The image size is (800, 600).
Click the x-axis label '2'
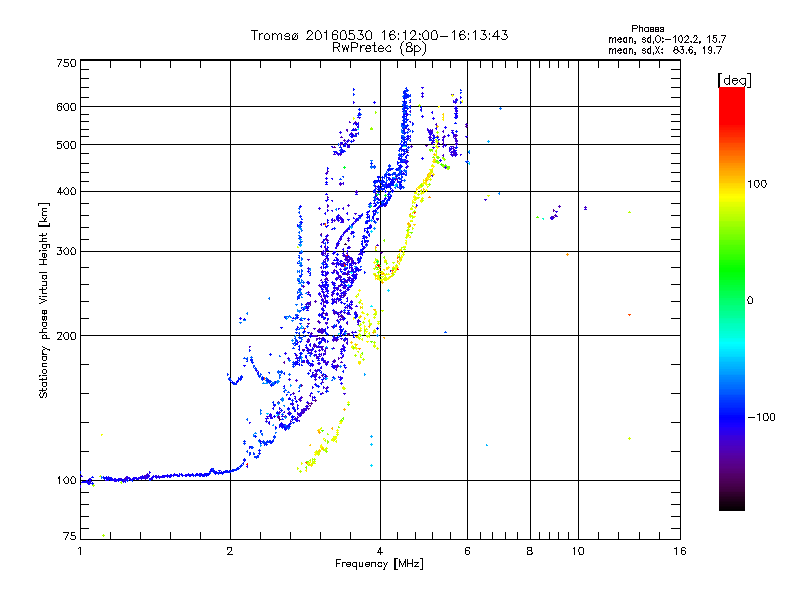(230, 551)
